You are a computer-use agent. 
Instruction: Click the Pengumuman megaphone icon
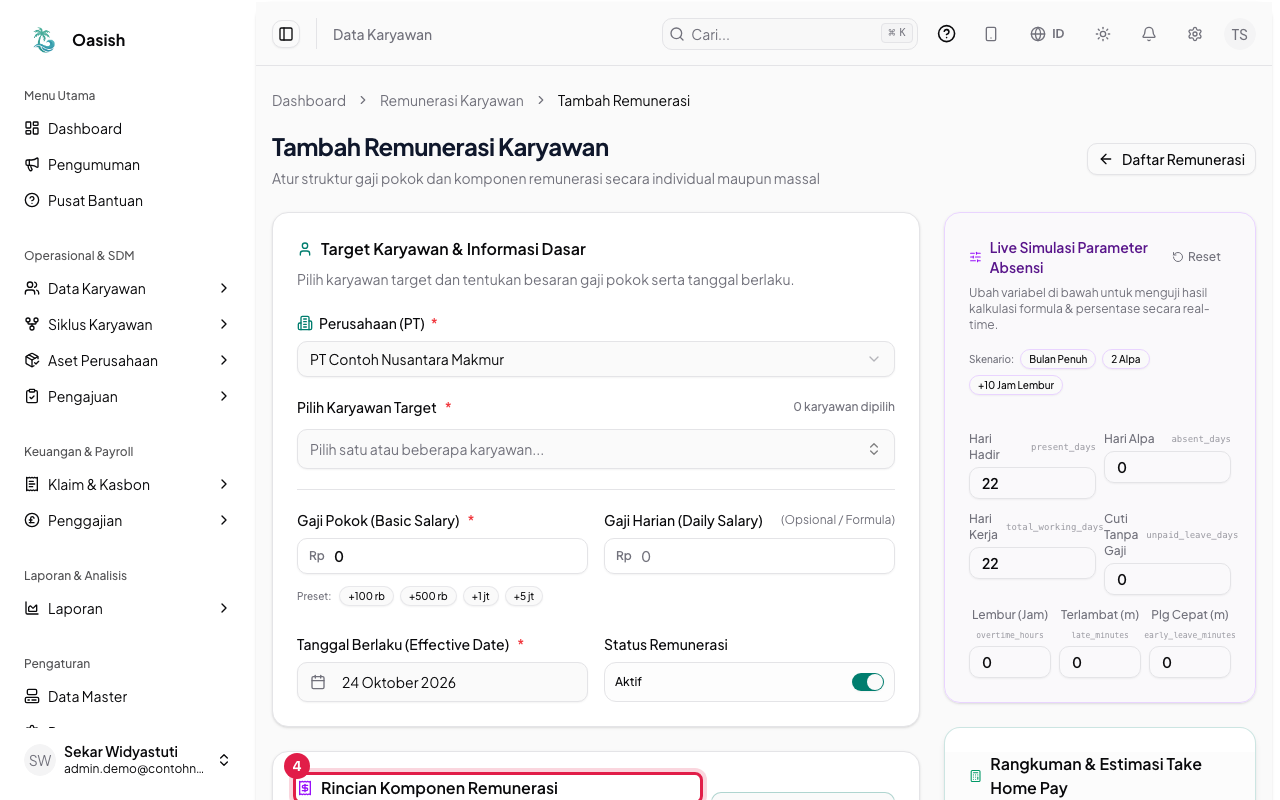32,164
